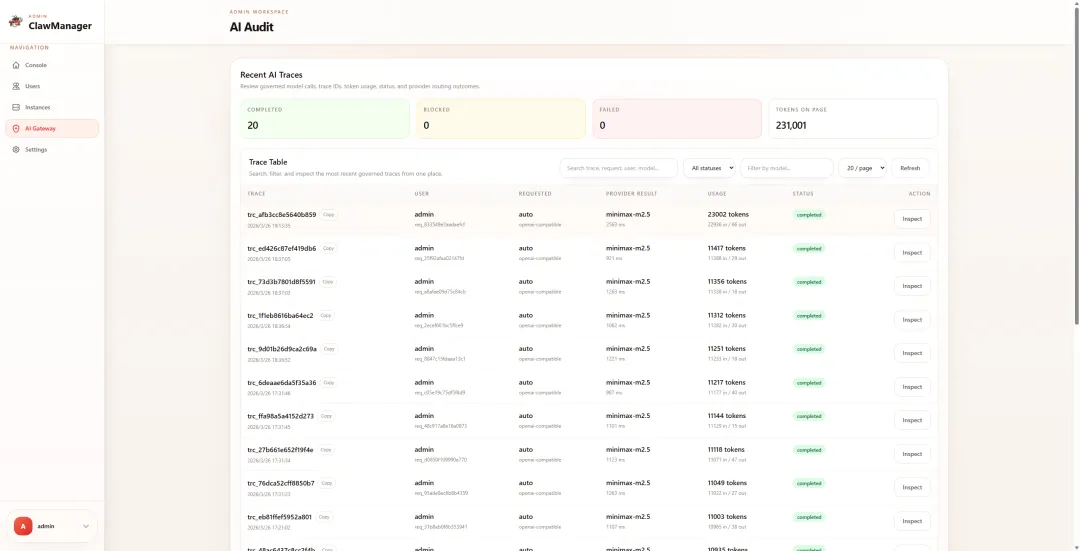1080x551 pixels.
Task: Click the 11356 tokens usage value
Action: coord(727,282)
